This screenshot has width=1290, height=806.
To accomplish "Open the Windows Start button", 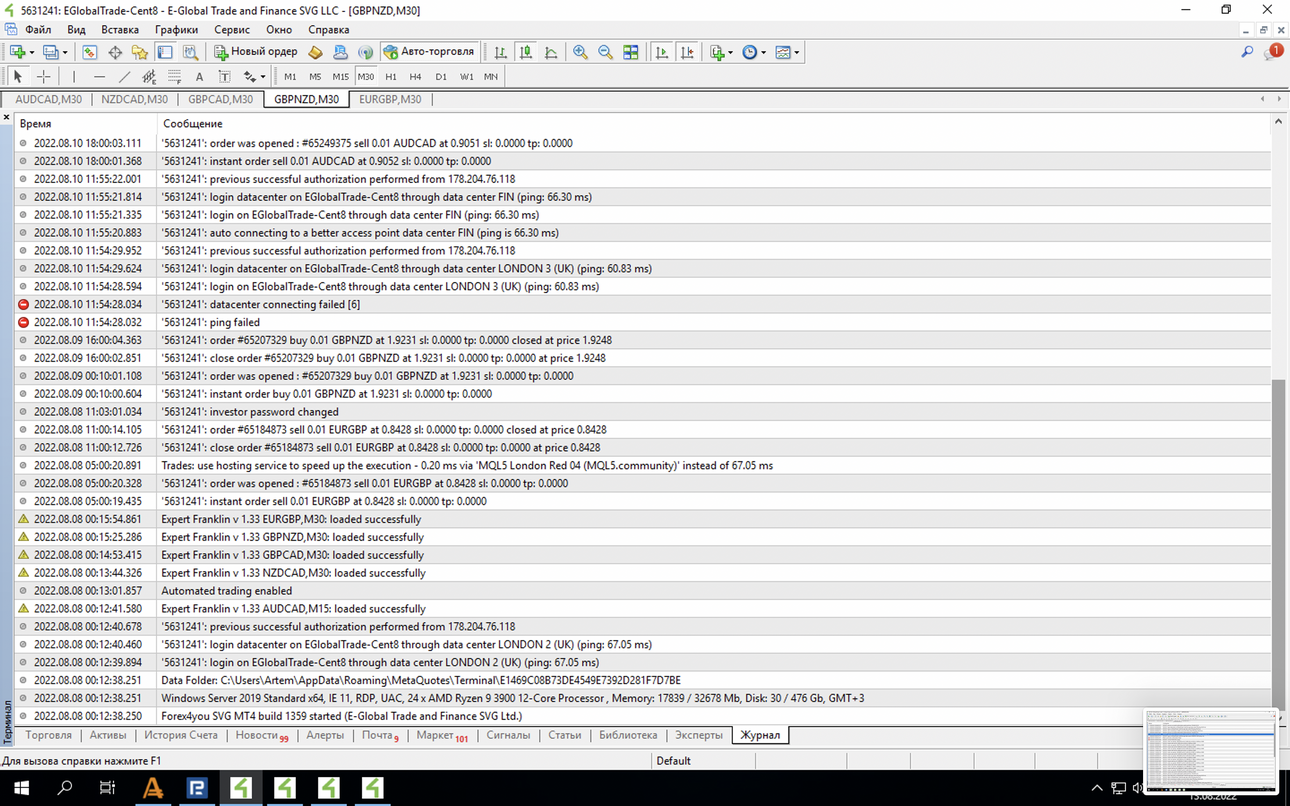I will coord(21,788).
